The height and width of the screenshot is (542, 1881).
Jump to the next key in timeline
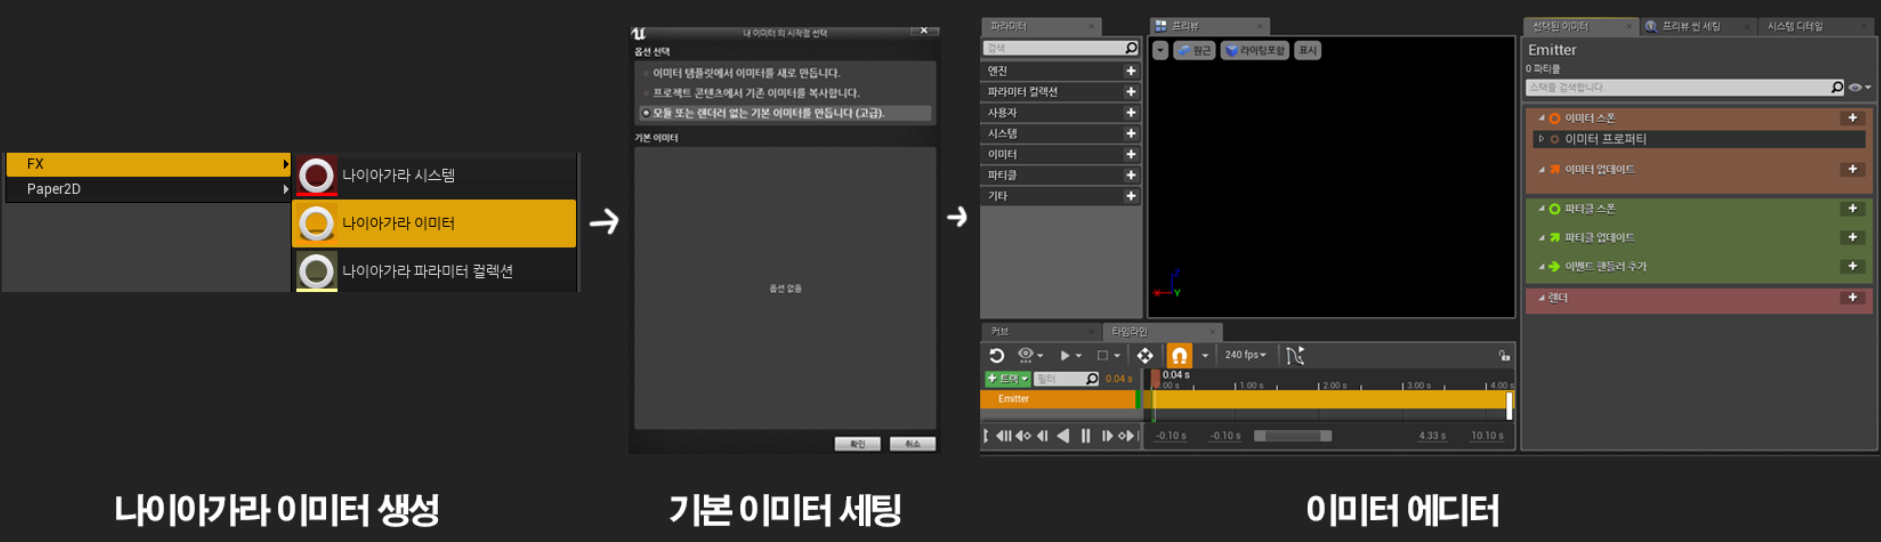pos(1127,435)
